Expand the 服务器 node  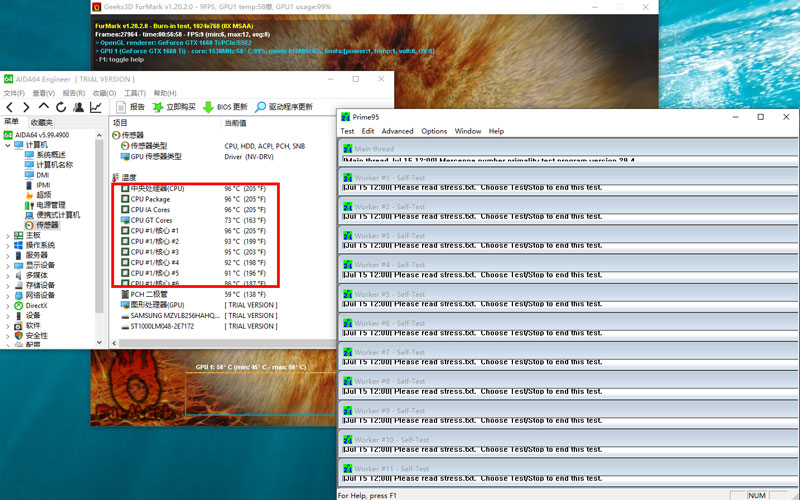[8, 255]
